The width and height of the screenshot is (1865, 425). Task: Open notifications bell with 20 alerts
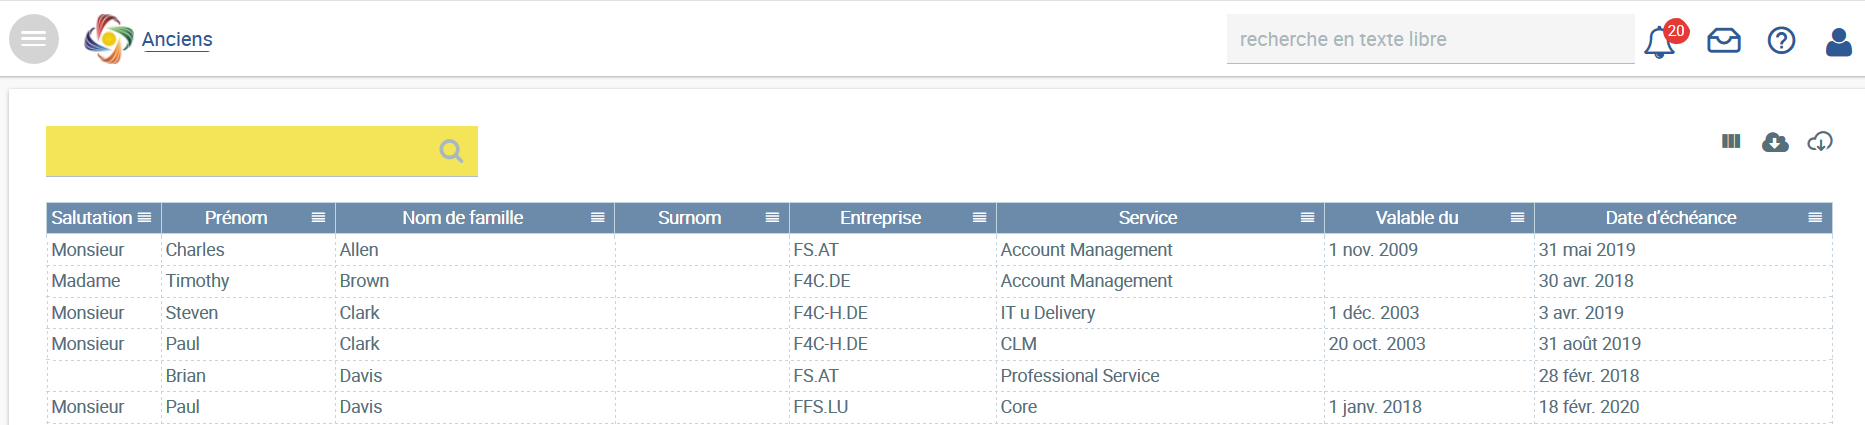pos(1660,42)
